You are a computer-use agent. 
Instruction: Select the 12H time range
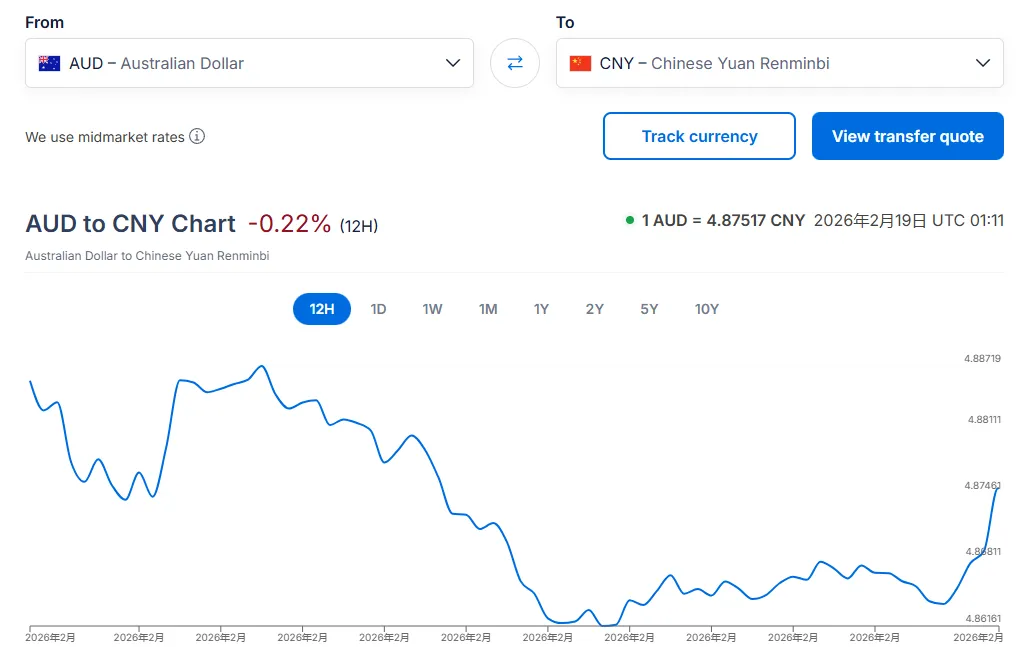[322, 309]
